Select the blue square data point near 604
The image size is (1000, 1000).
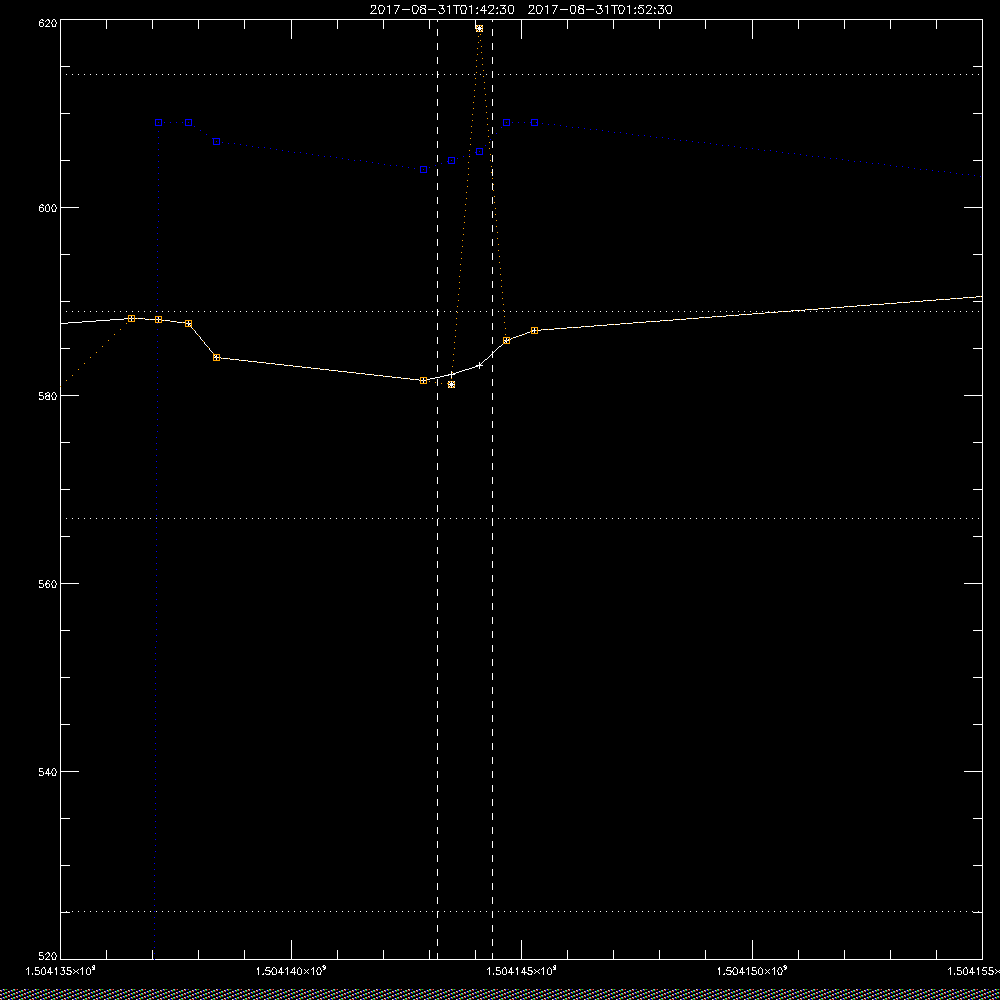click(423, 170)
